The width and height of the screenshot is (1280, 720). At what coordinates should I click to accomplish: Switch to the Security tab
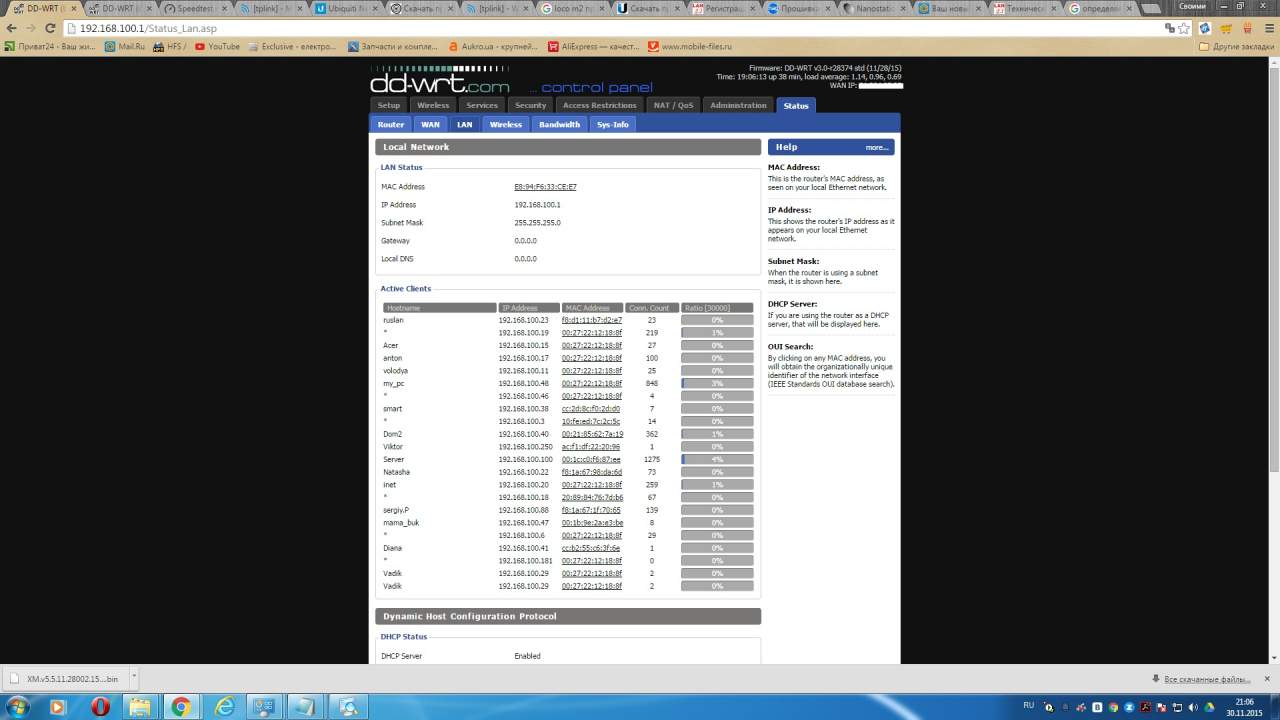531,105
